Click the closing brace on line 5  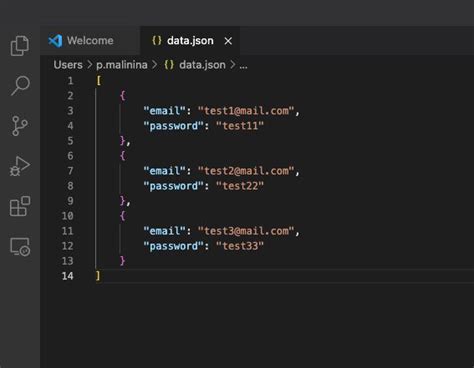[x=123, y=141]
